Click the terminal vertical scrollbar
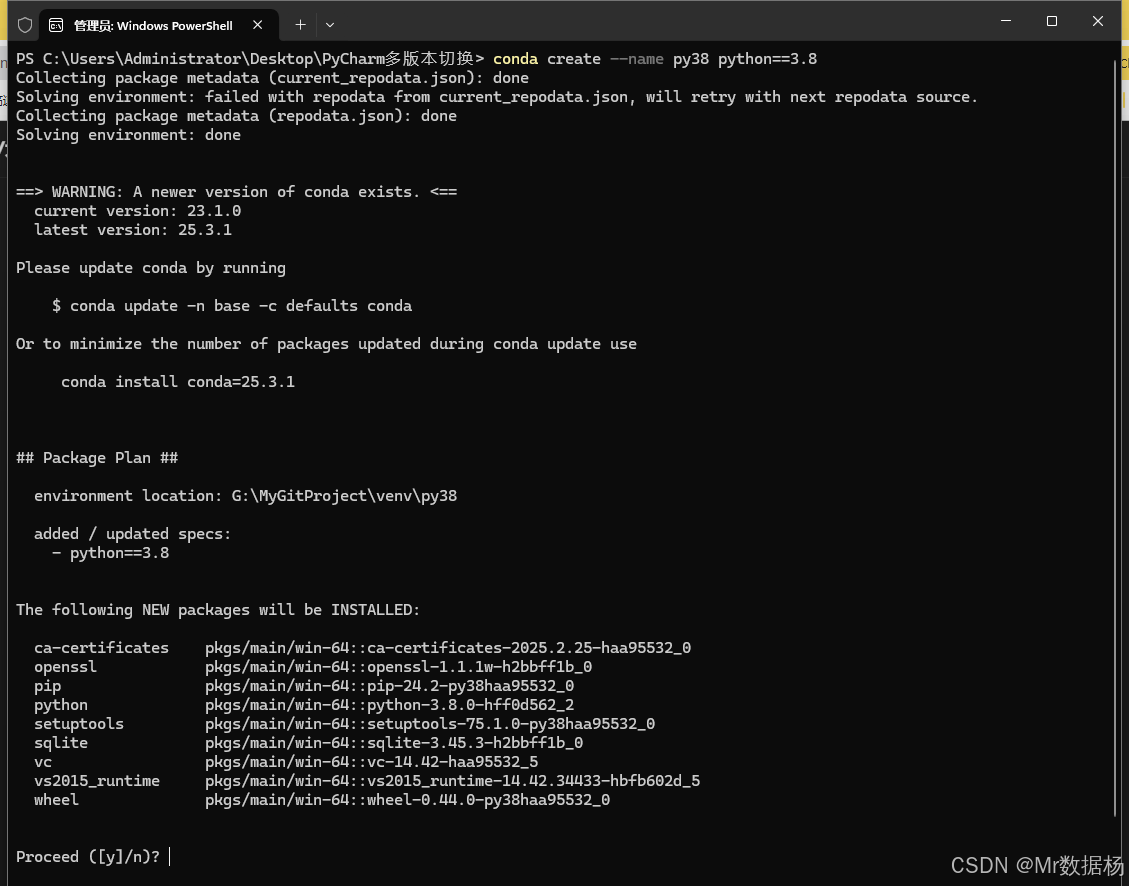Screen dimensions: 1129x886 [1117, 439]
